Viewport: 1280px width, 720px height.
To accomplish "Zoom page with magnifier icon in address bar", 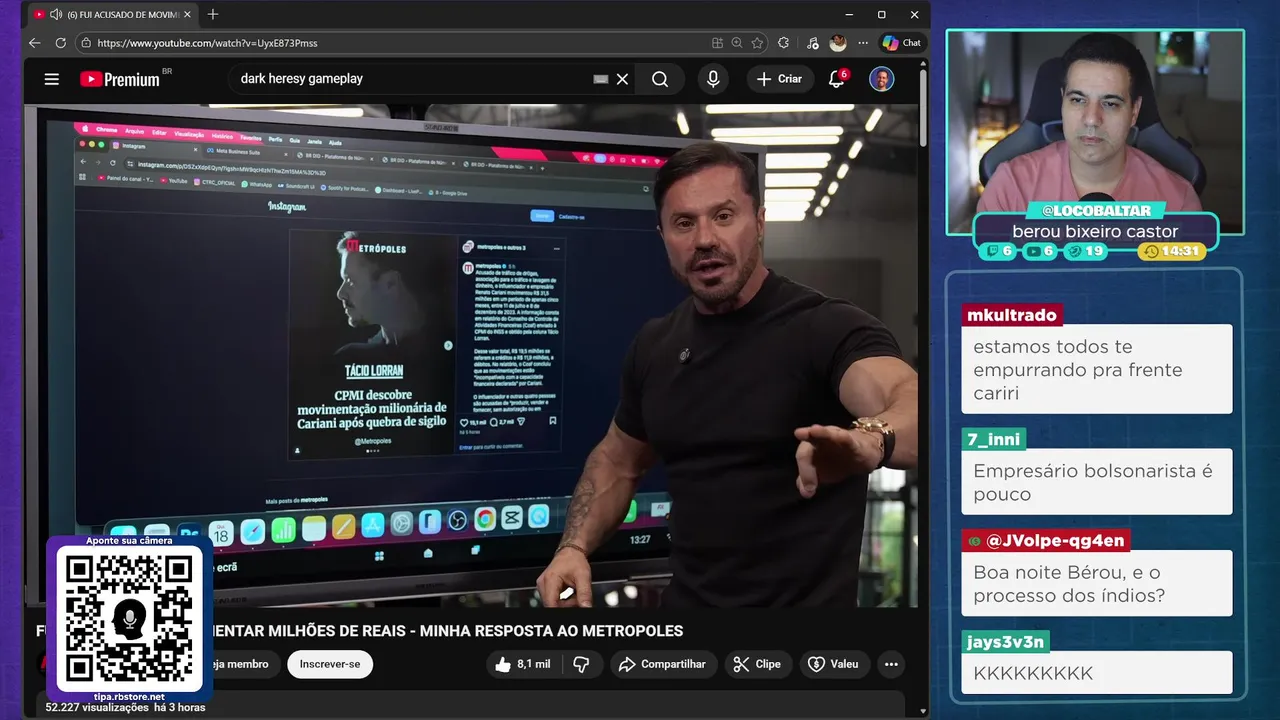I will (x=737, y=43).
